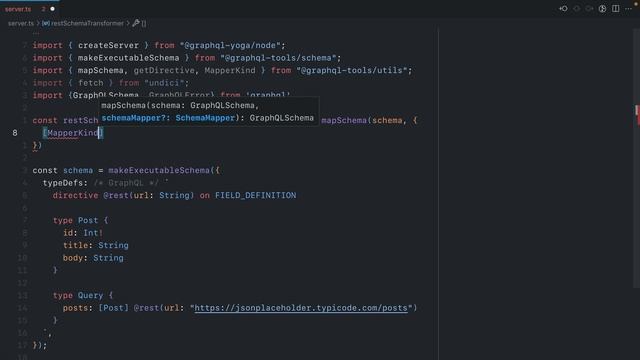
Task: Click the first breadcrumb chevron separator
Action: point(38,23)
